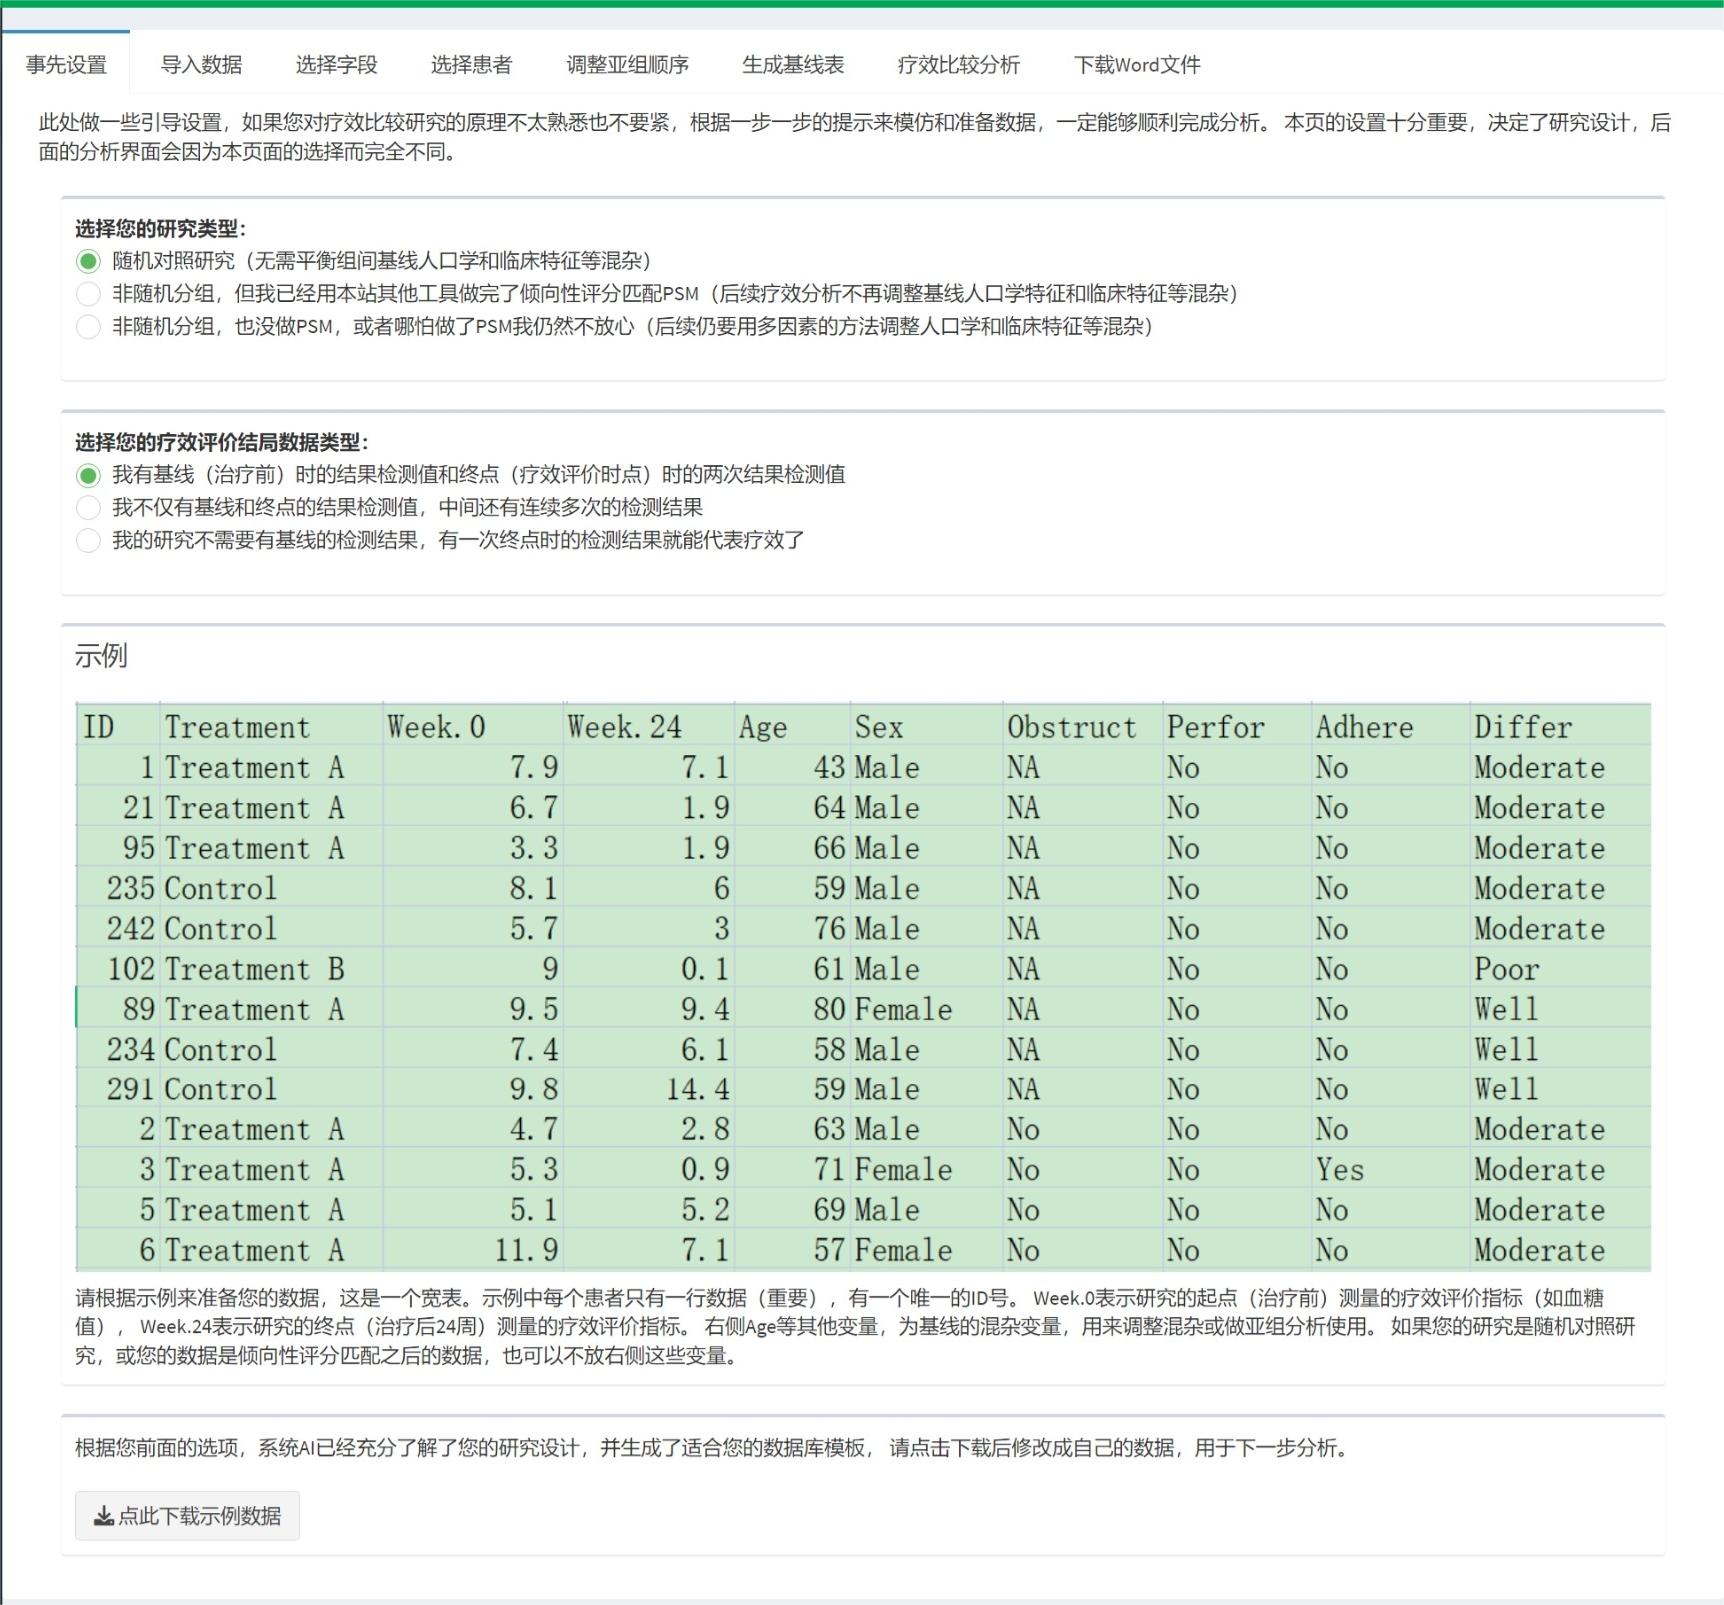Click ID 291 Control row
Viewport: 1724px width, 1605px height.
click(x=863, y=1089)
